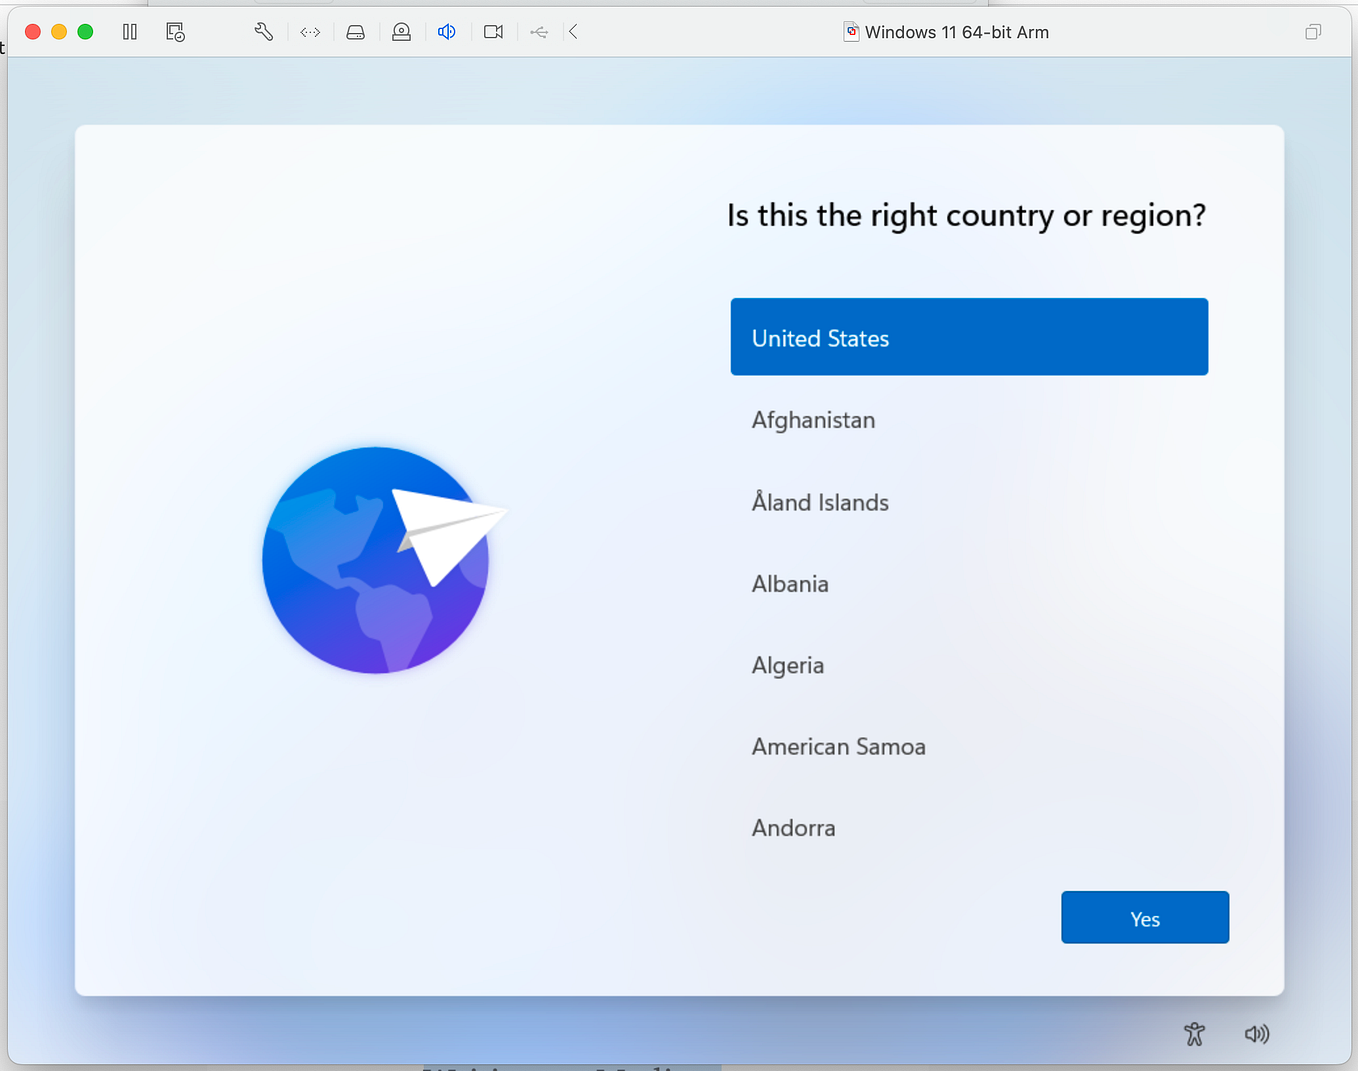The width and height of the screenshot is (1358, 1071).
Task: Open Windows accessibility options
Action: [1194, 1034]
